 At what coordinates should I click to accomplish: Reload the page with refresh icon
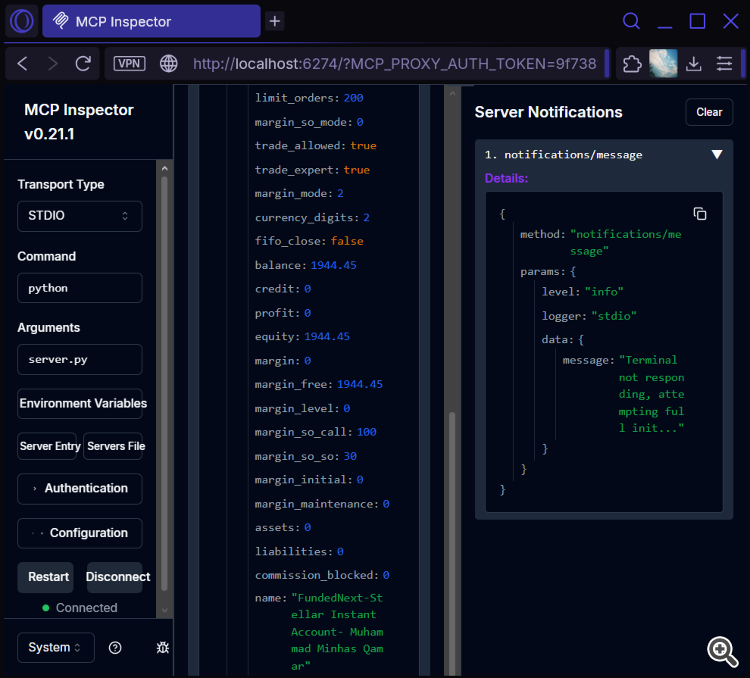click(x=83, y=63)
